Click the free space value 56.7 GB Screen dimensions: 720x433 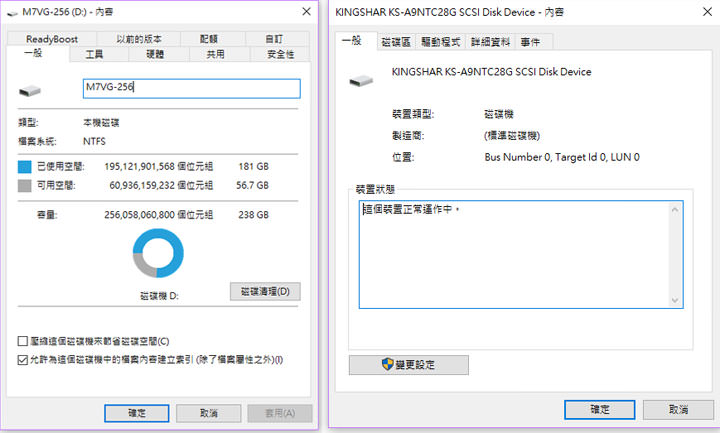tap(252, 186)
